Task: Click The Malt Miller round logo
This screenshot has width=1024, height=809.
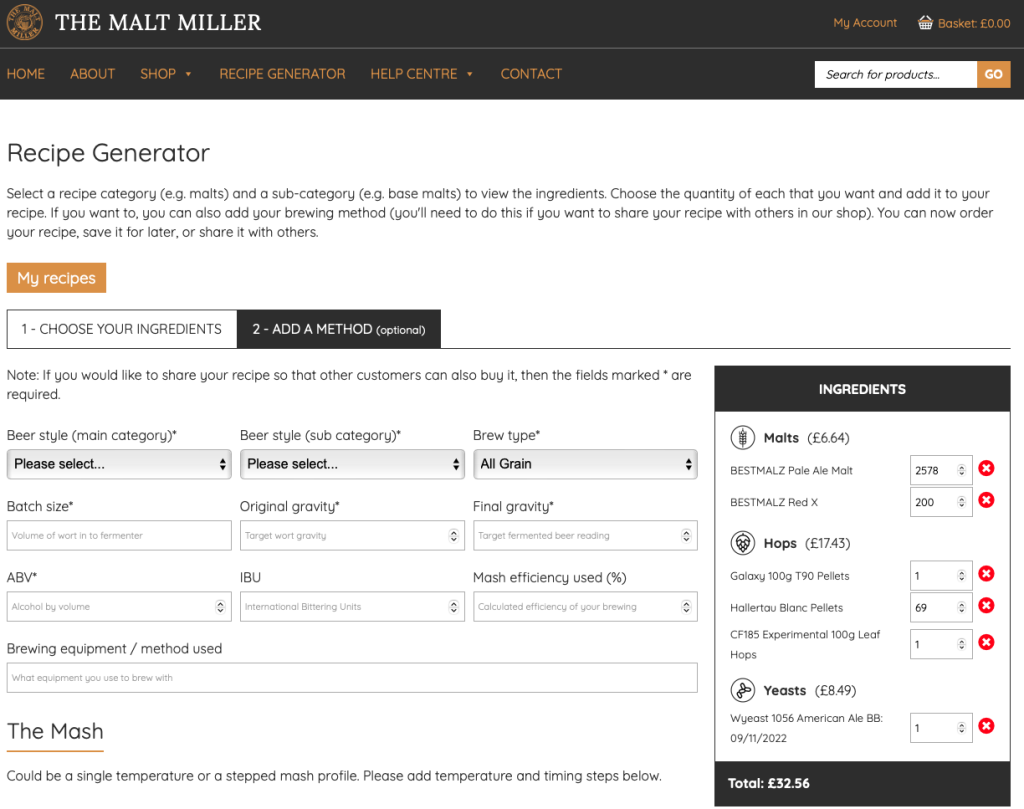Action: click(x=24, y=22)
